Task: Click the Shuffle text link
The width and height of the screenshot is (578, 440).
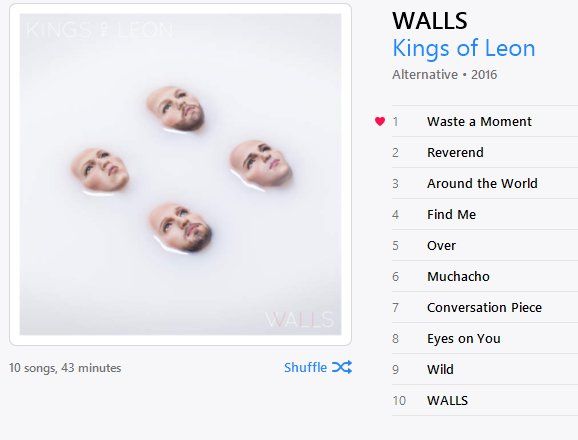Action: (305, 367)
